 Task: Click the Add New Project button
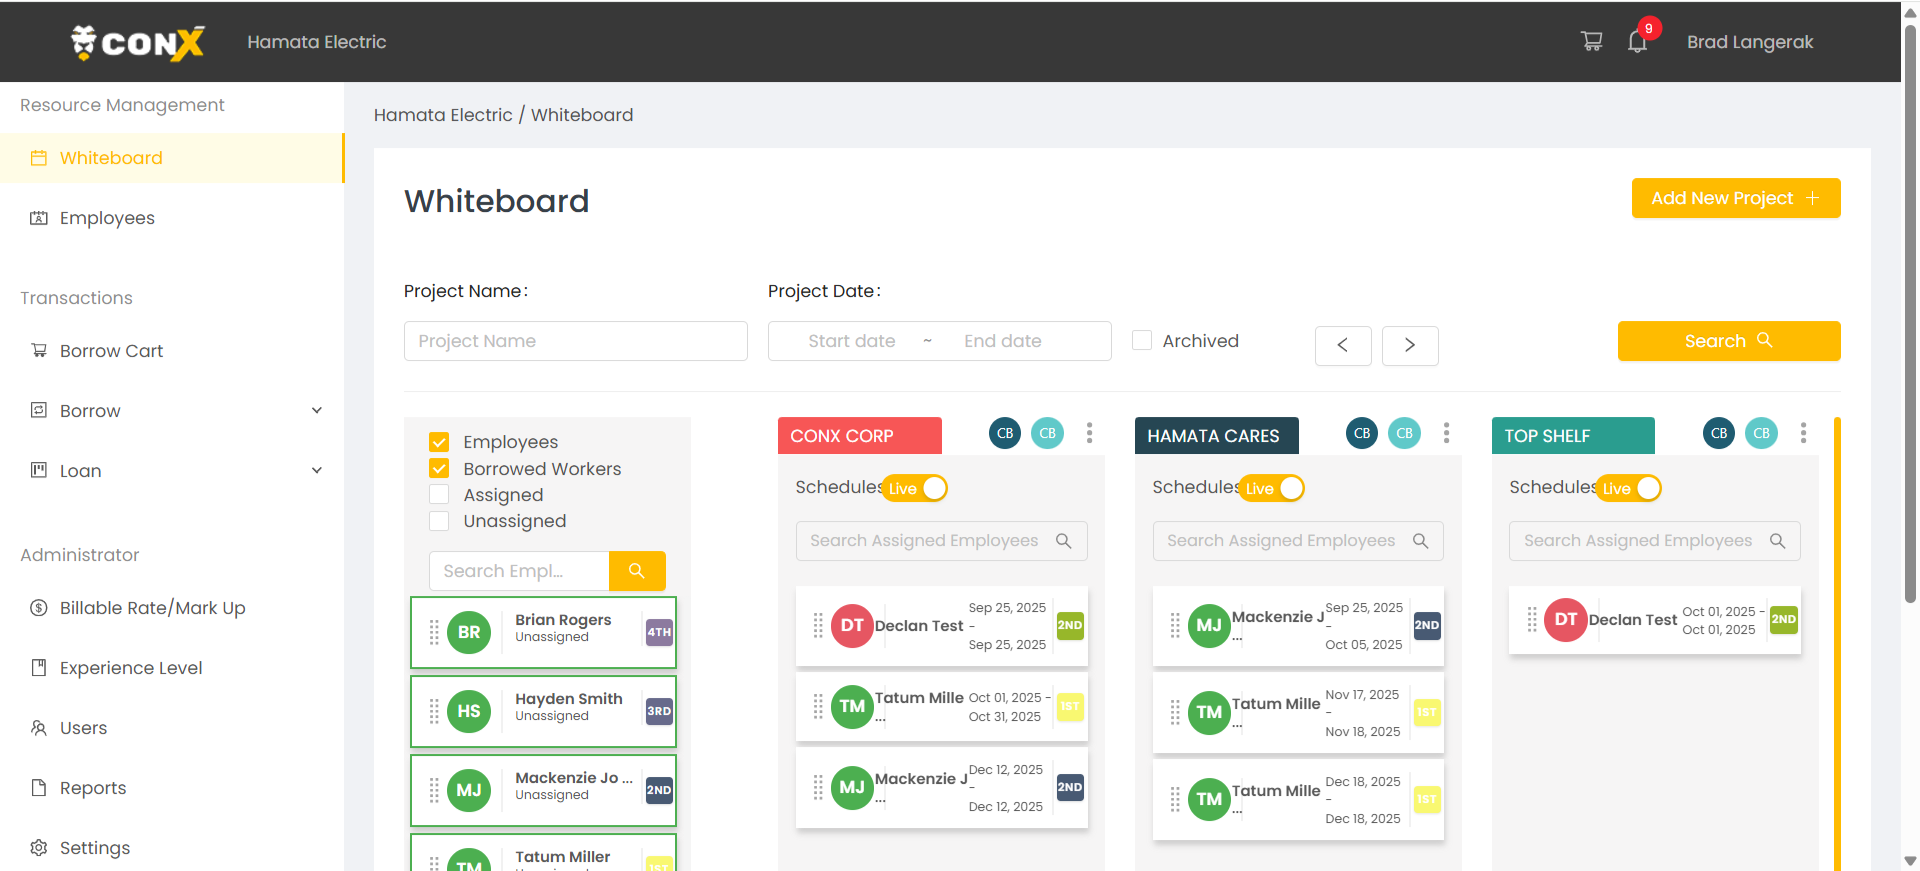pos(1735,198)
